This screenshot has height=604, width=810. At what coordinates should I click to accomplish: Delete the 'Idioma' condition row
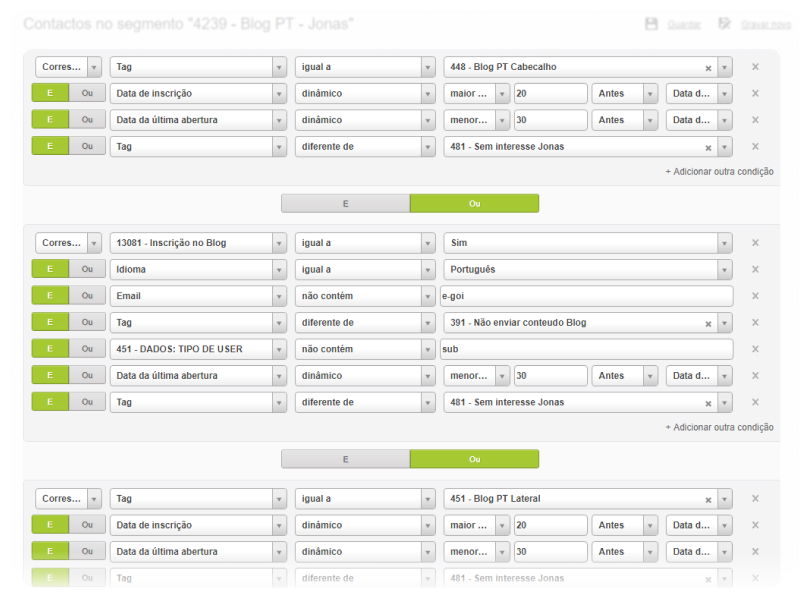[x=755, y=270]
